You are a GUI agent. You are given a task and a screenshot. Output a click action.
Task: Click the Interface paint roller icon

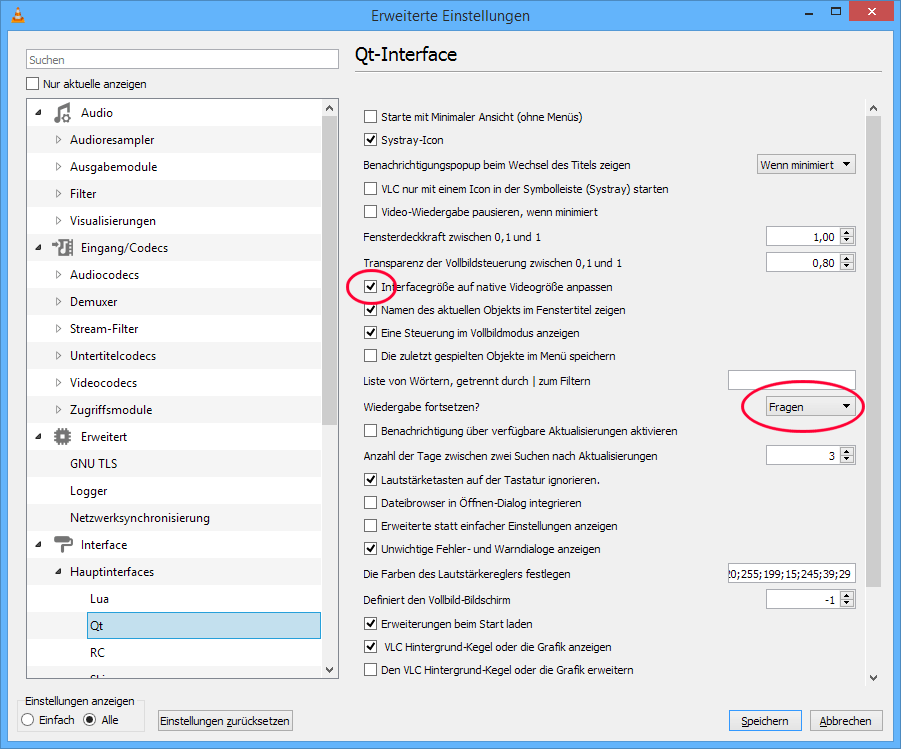(x=63, y=545)
